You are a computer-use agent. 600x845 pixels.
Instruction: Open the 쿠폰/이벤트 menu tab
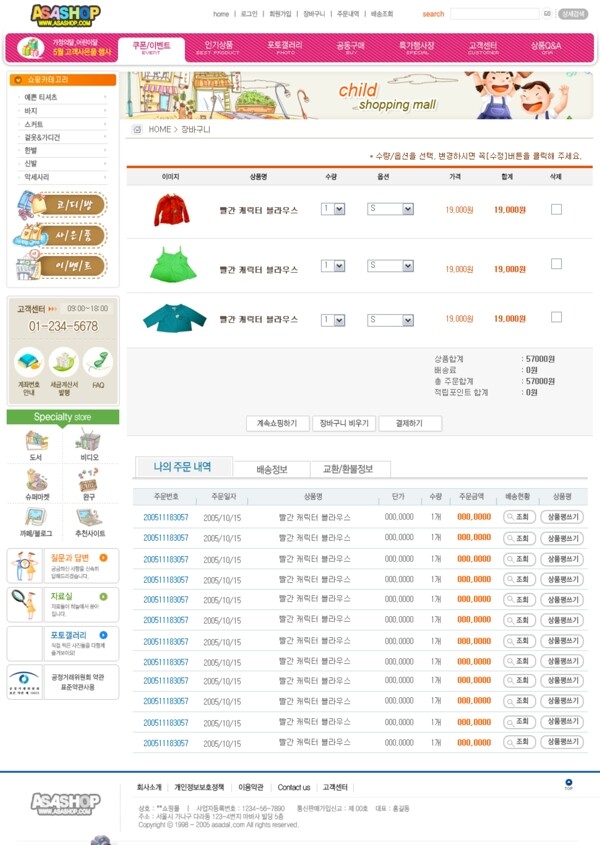(151, 49)
